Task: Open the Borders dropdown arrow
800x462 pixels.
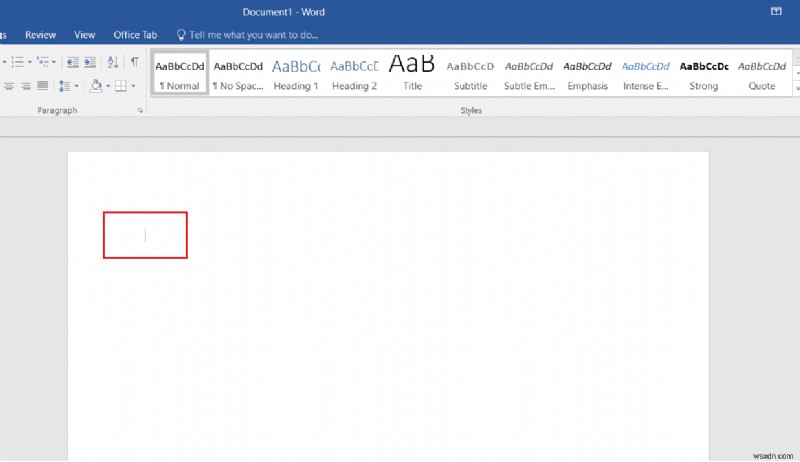Action: [133, 86]
